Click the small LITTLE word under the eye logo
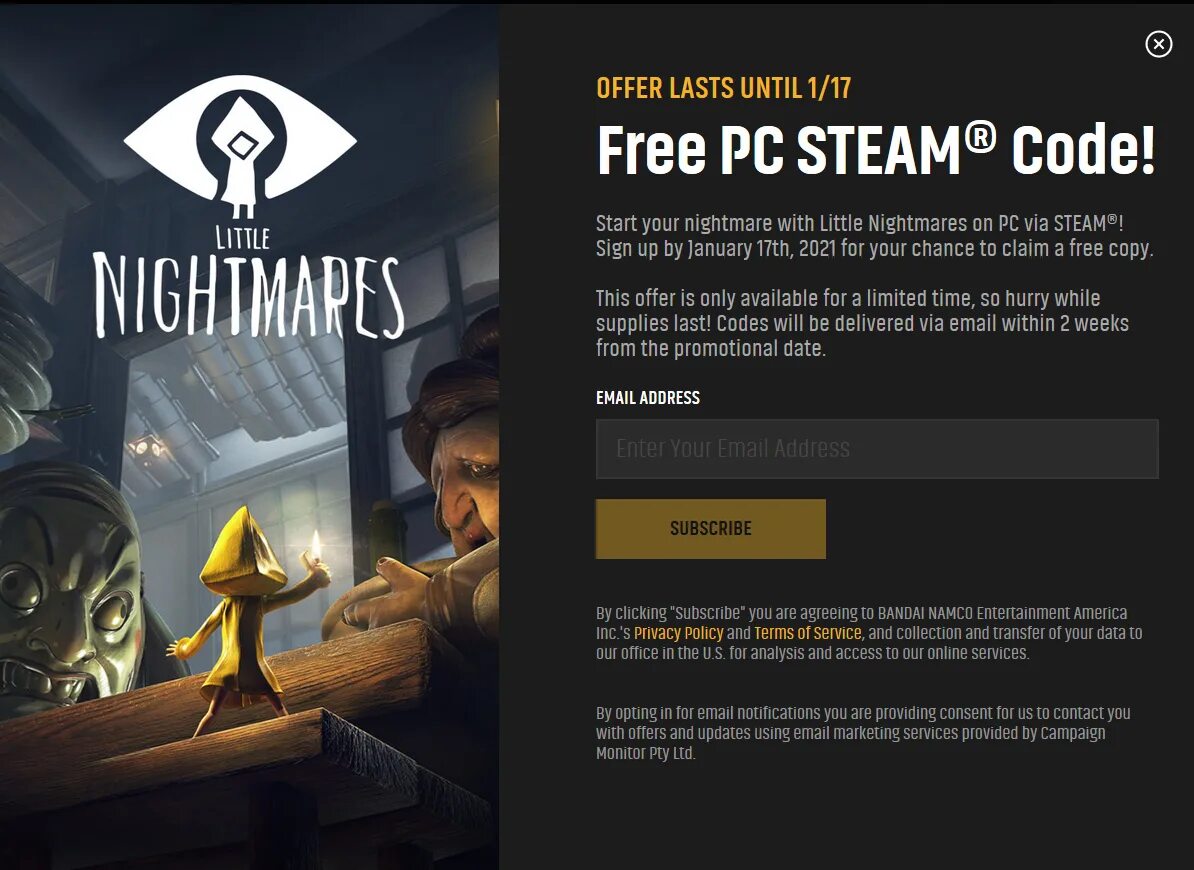This screenshot has width=1194, height=870. [243, 237]
